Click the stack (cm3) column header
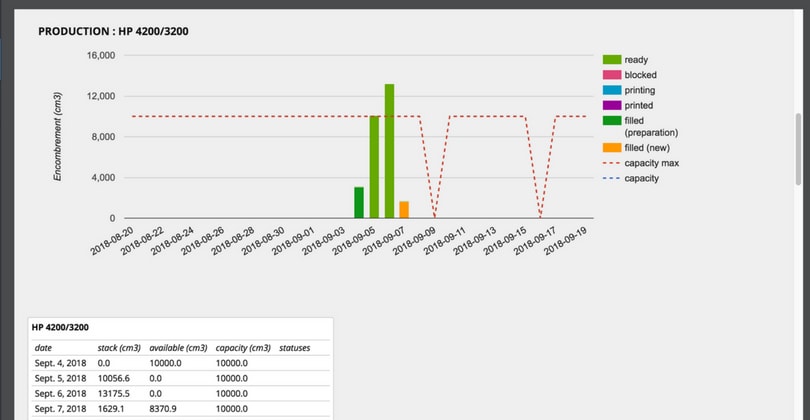This screenshot has width=810, height=420. pyautogui.click(x=119, y=348)
